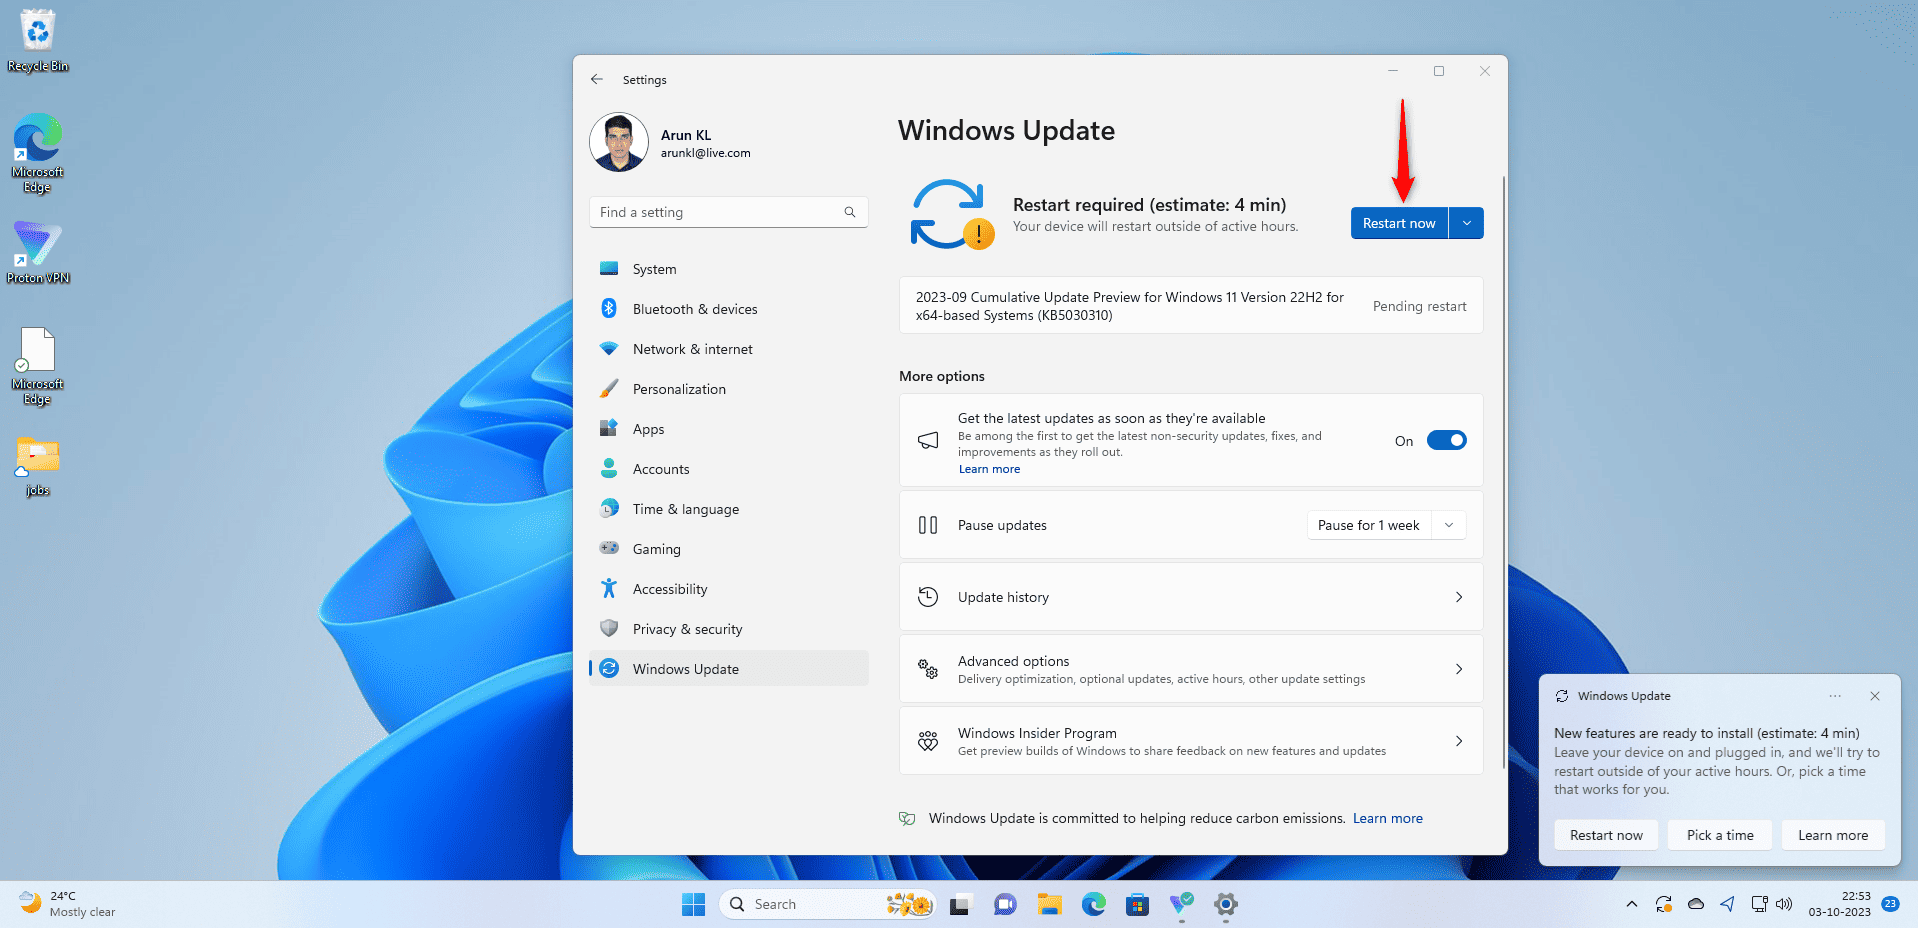Click the network tray icon
1918x928 pixels.
(1759, 904)
